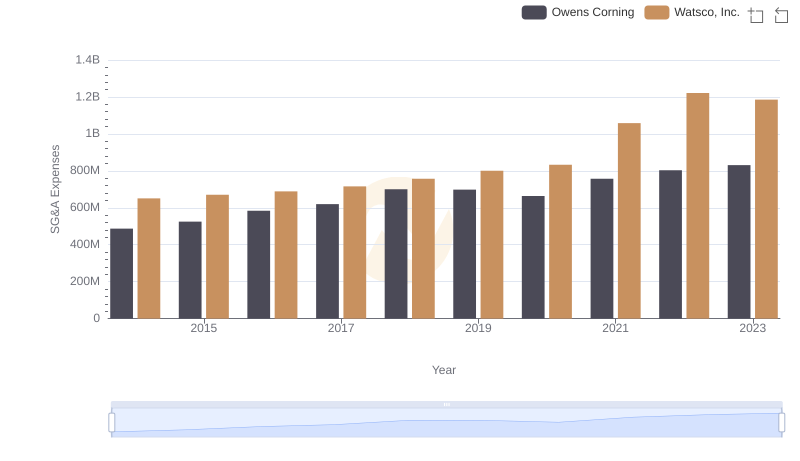
Task: Click the Owens Corning bar for 2017
Action: 328,262
